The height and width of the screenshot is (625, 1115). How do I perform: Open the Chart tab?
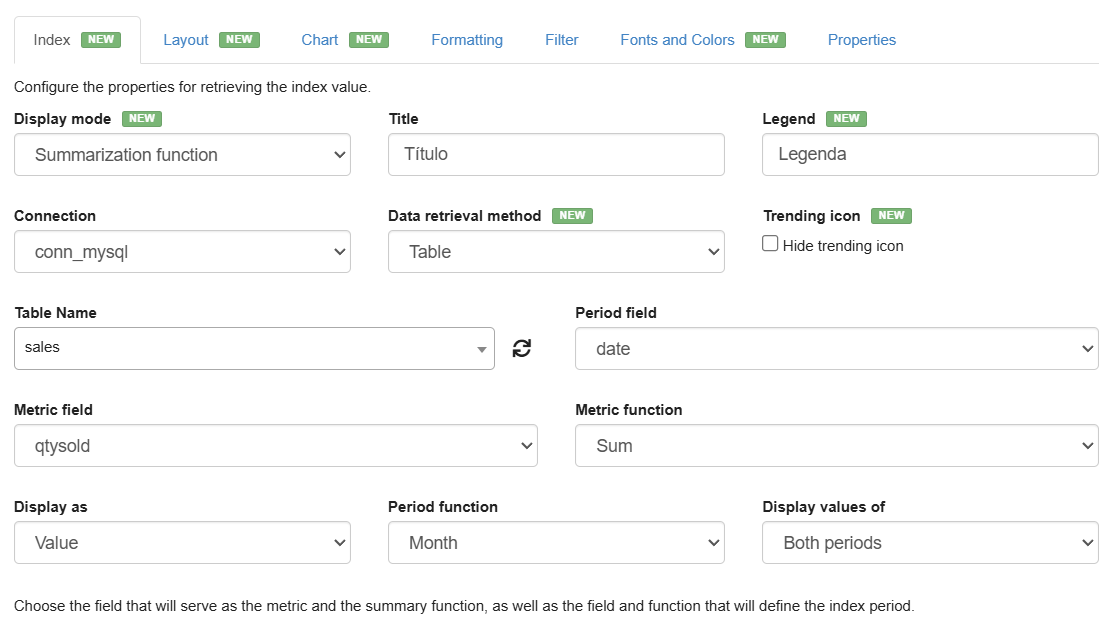[x=320, y=40]
